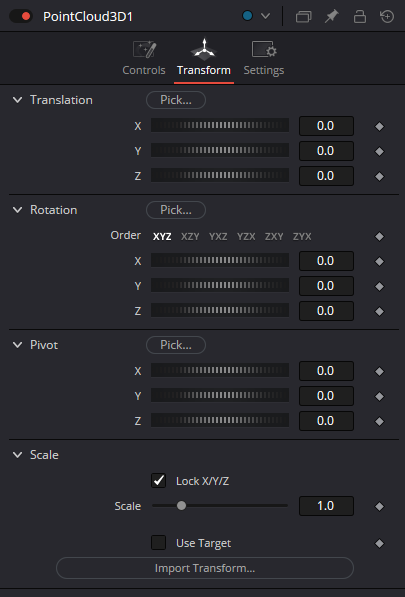Click the Import Transform button

tap(205, 568)
